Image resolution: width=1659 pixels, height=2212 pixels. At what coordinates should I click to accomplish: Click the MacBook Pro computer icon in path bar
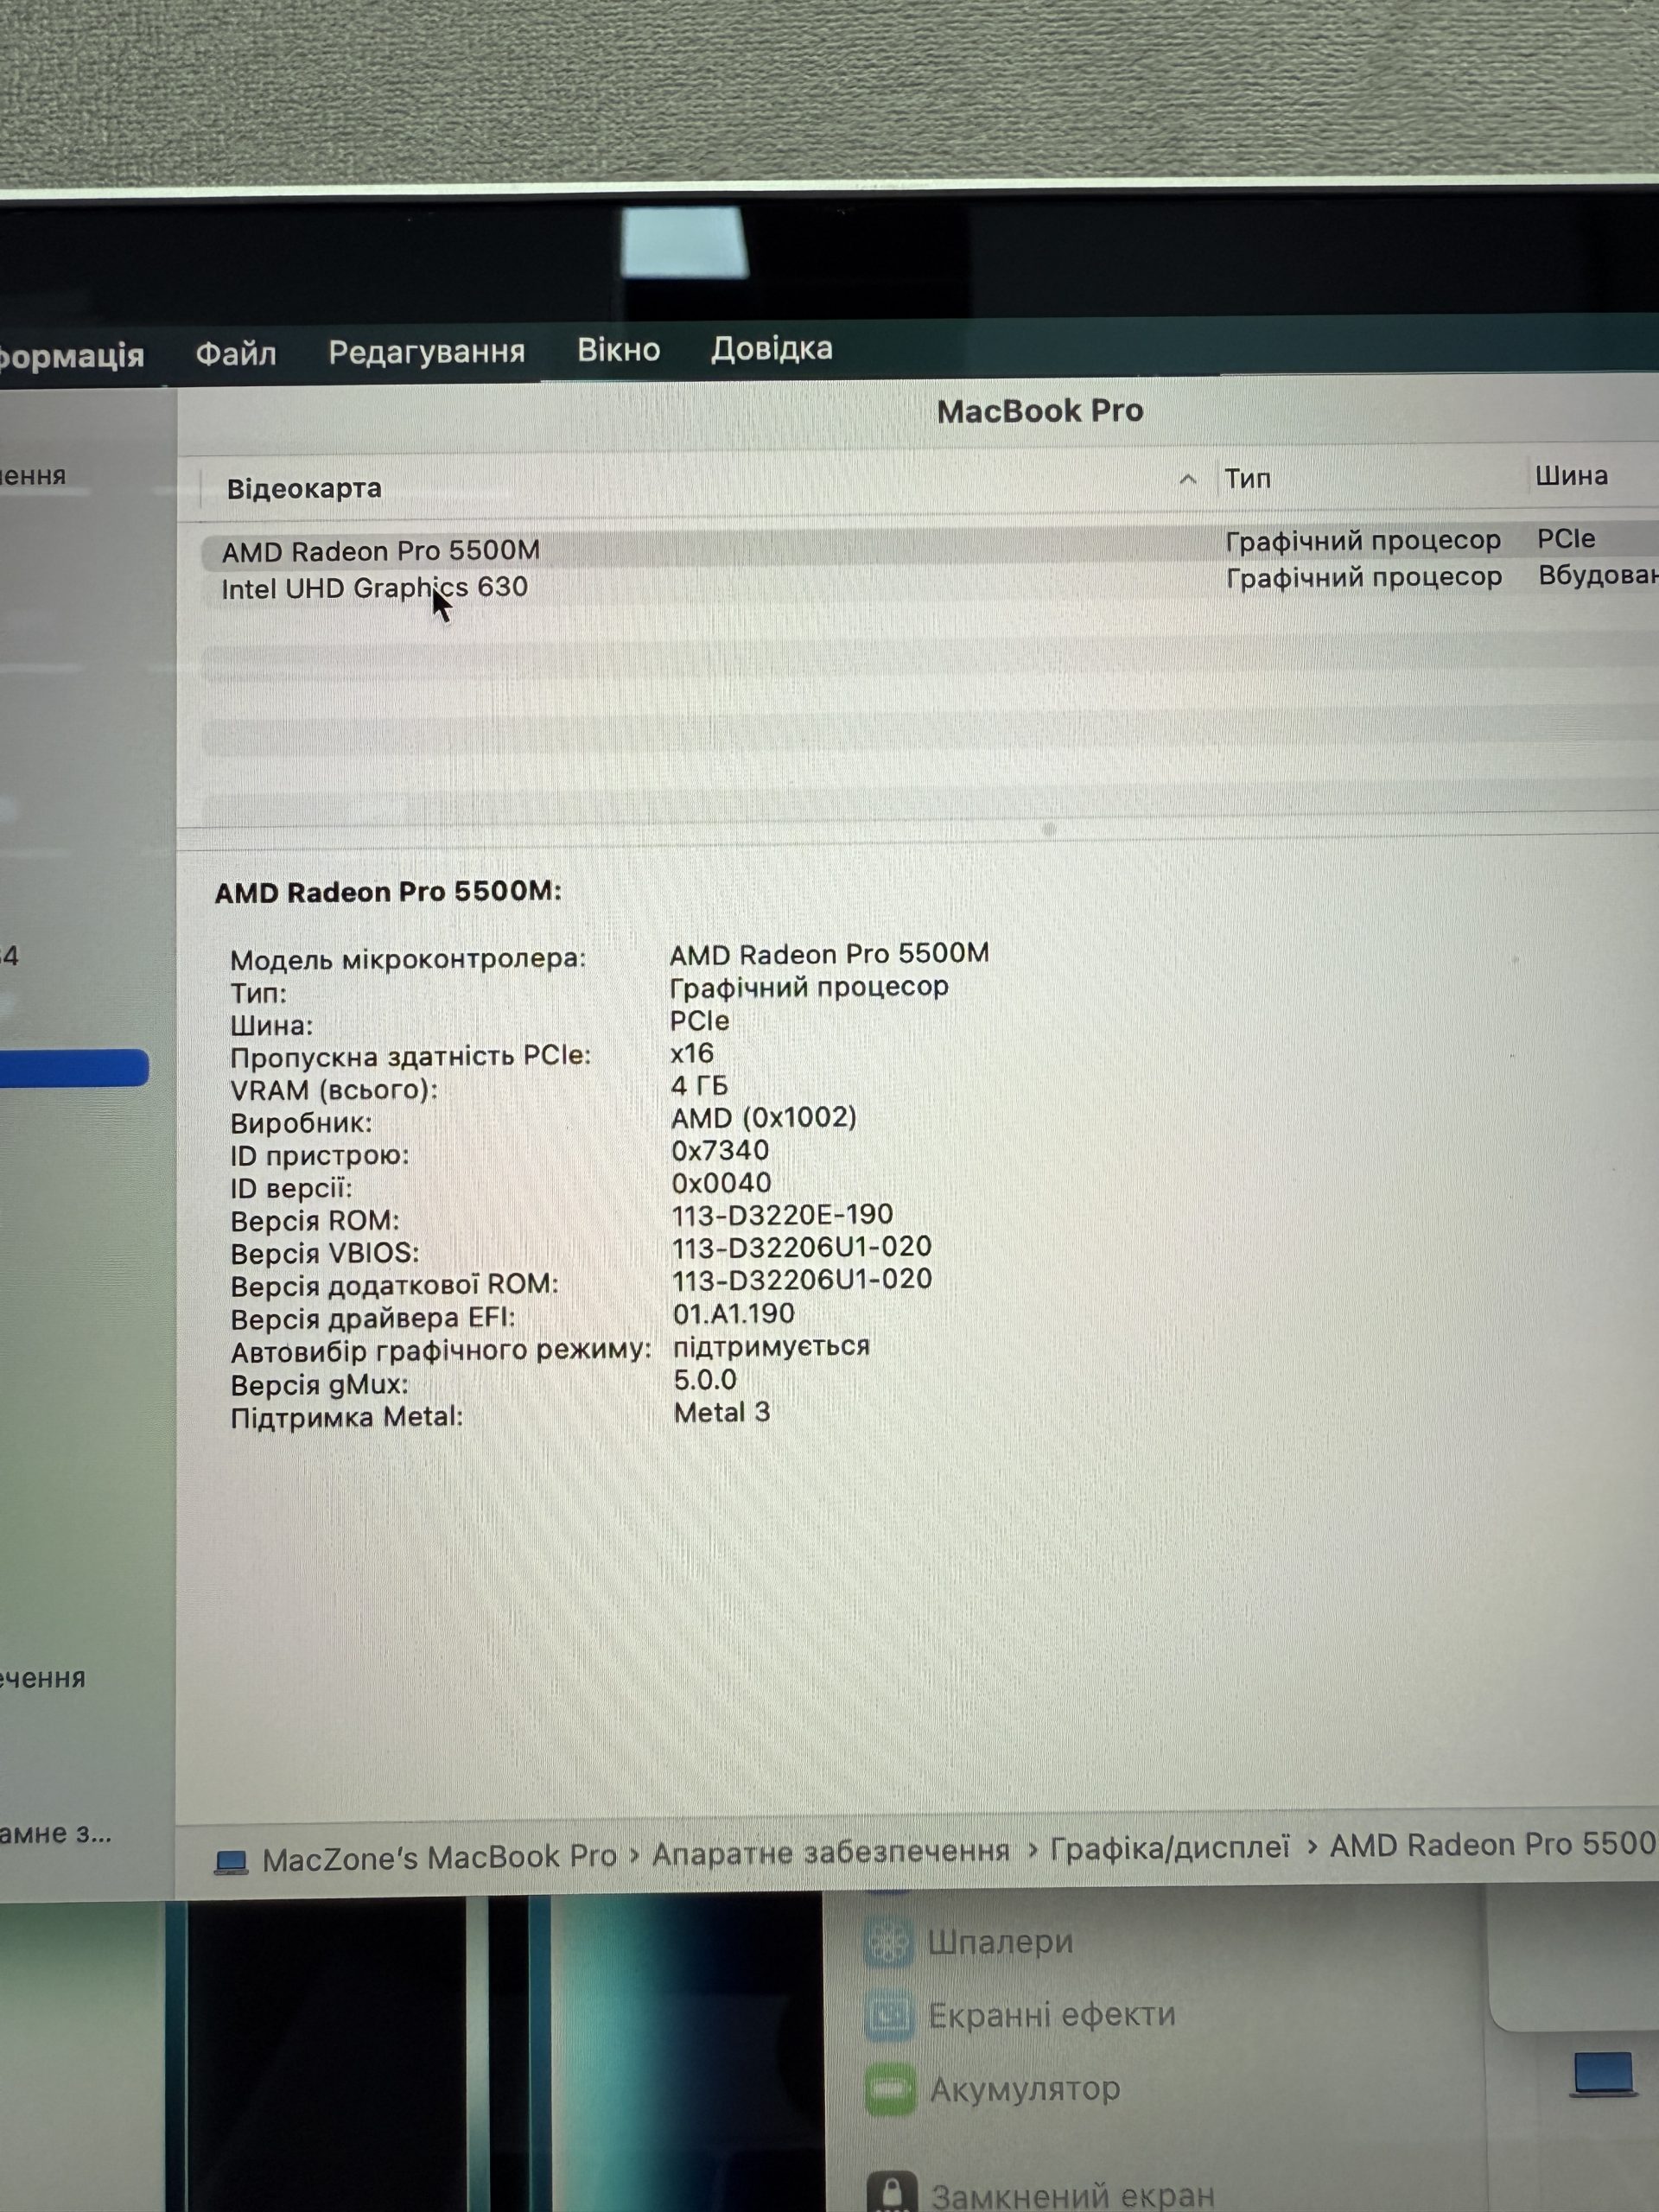pos(231,1862)
